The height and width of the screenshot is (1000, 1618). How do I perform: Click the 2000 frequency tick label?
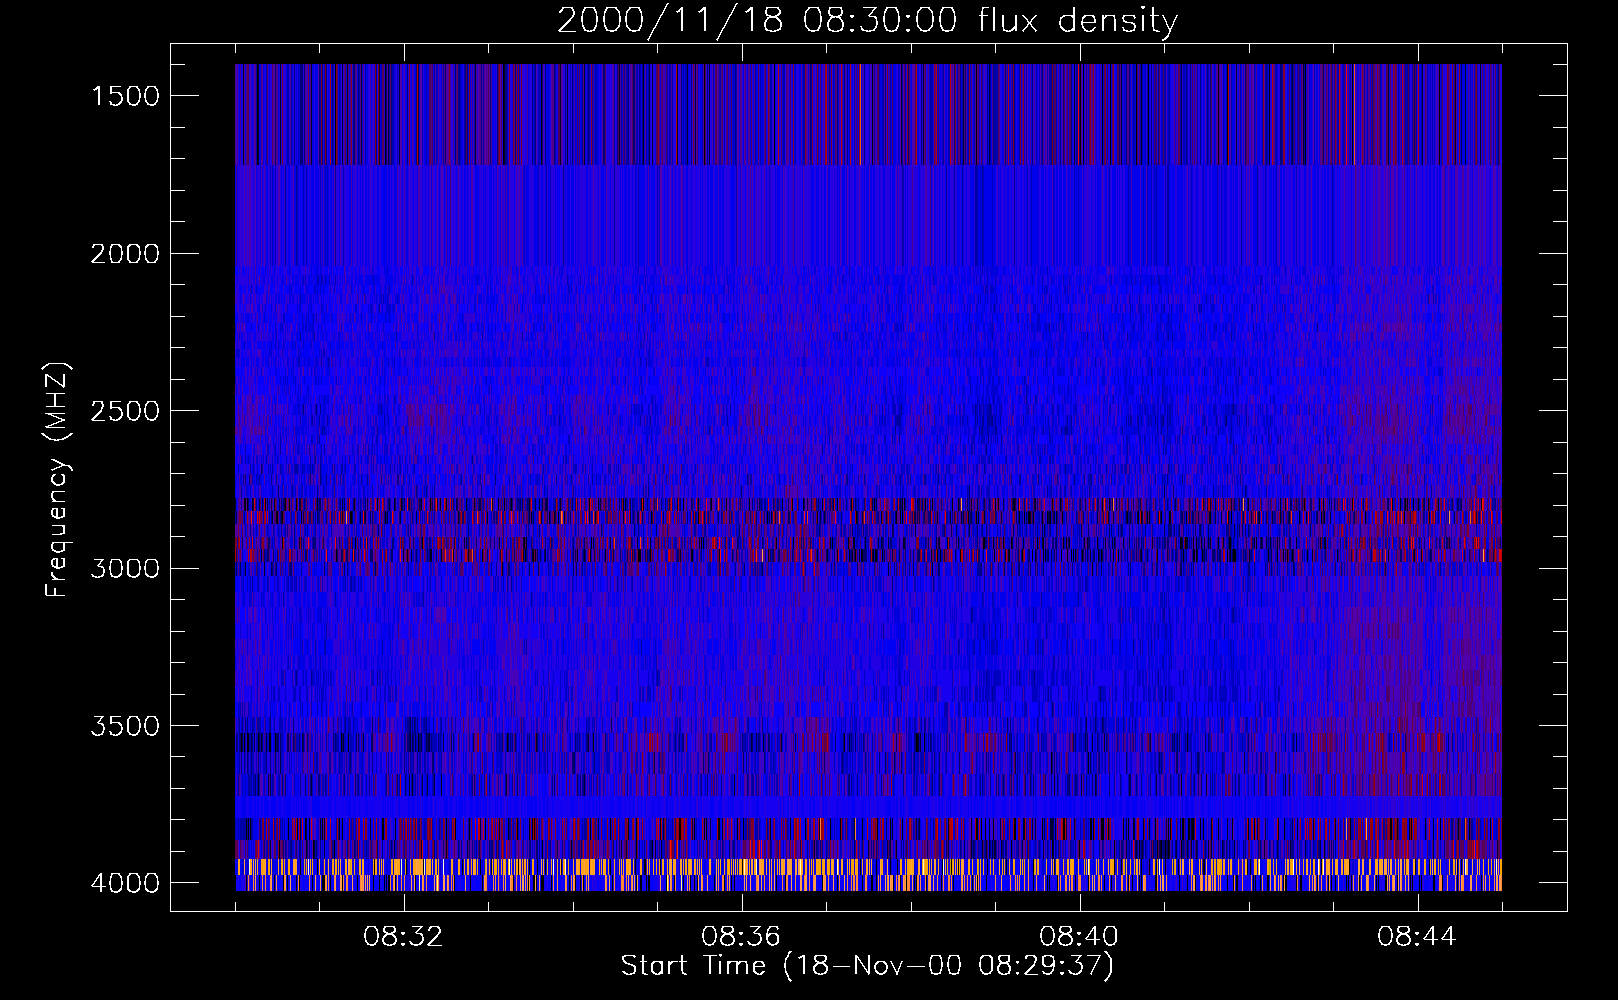[125, 254]
